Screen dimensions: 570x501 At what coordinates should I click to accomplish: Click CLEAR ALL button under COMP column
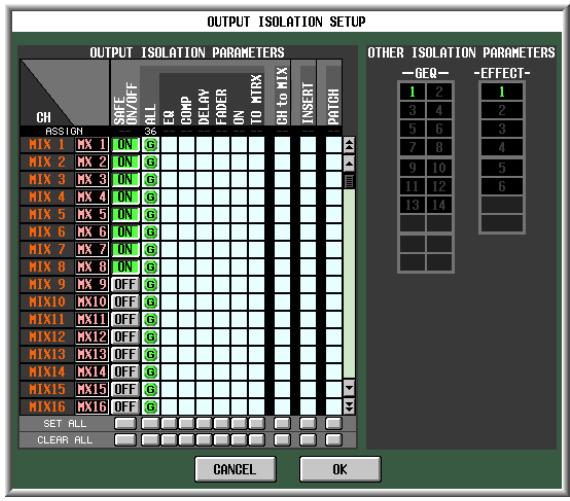click(x=186, y=440)
